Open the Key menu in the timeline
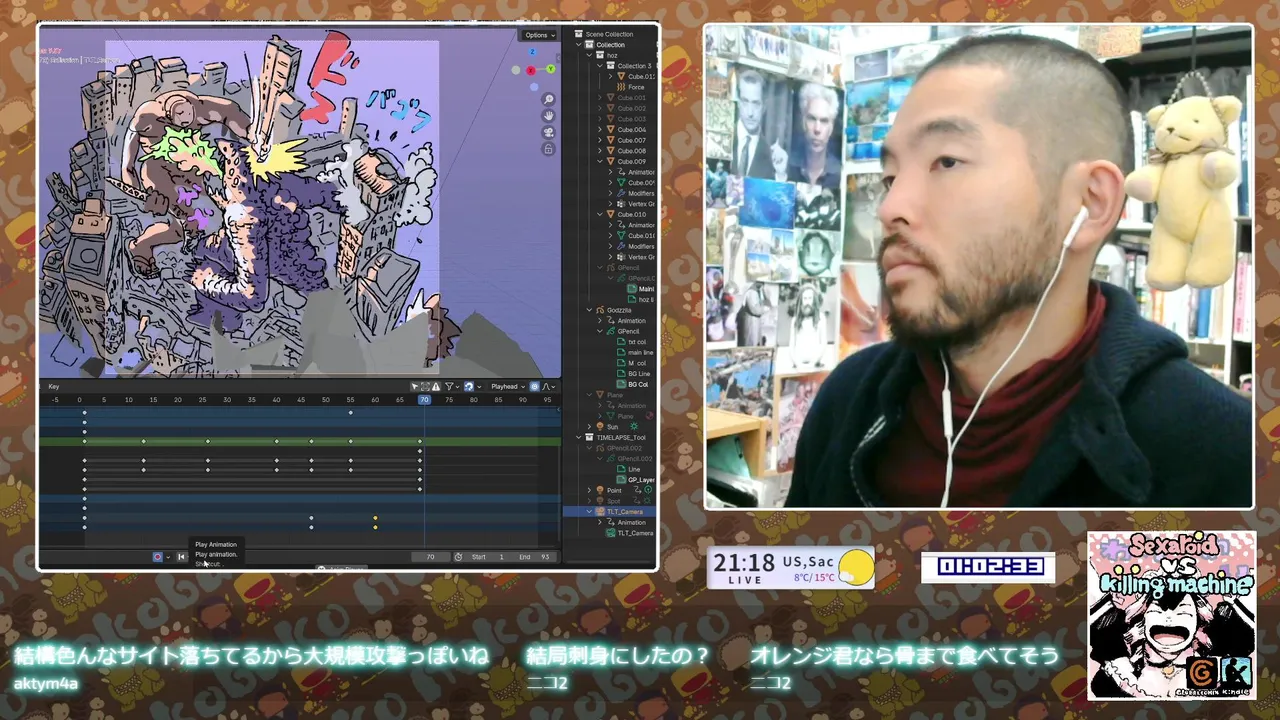The width and height of the screenshot is (1280, 720). 54,387
